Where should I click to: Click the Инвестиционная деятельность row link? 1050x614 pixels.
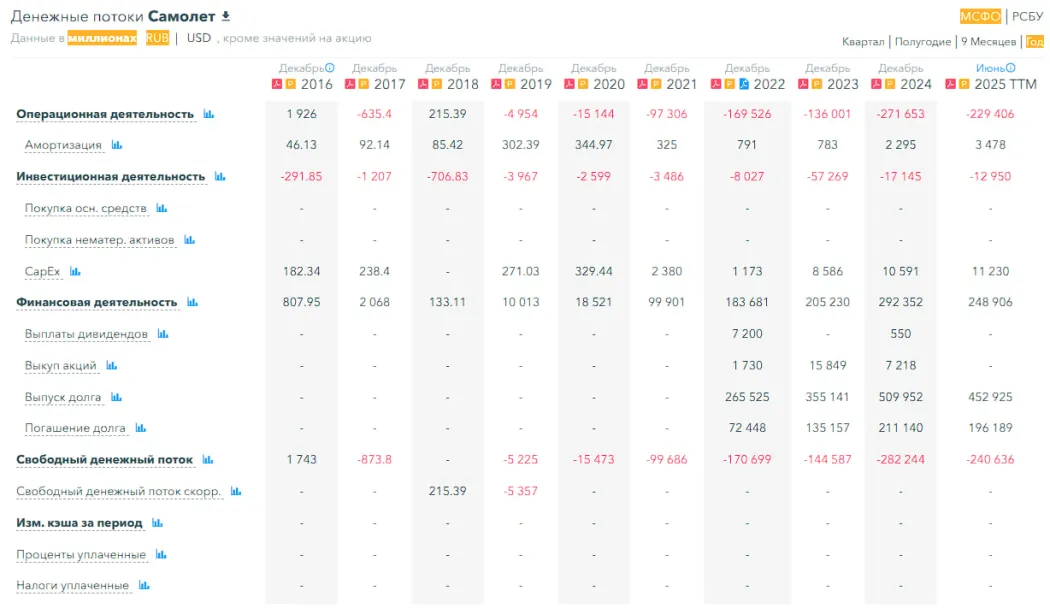tap(110, 177)
